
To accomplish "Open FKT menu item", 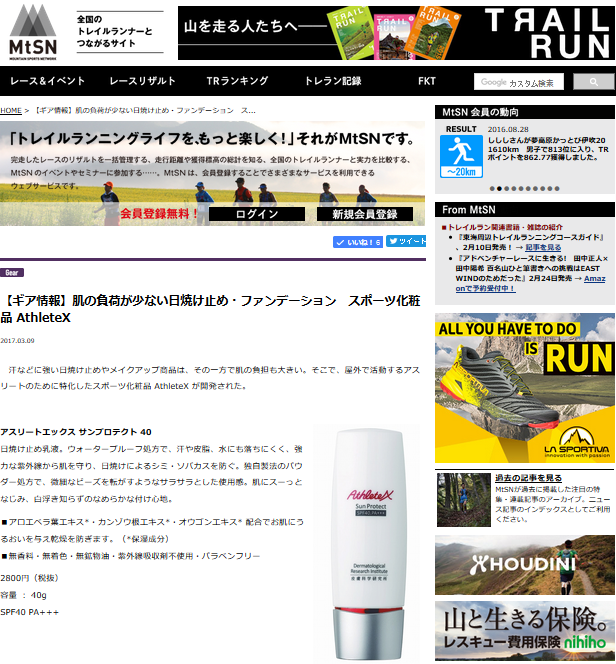I will point(427,81).
